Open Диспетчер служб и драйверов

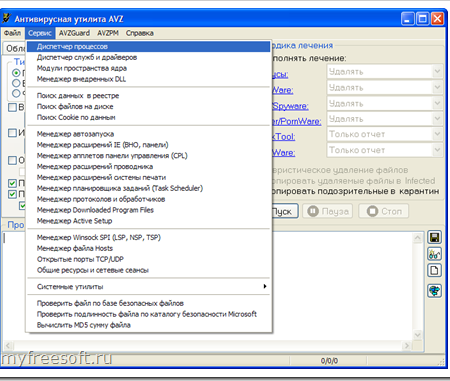149,57
